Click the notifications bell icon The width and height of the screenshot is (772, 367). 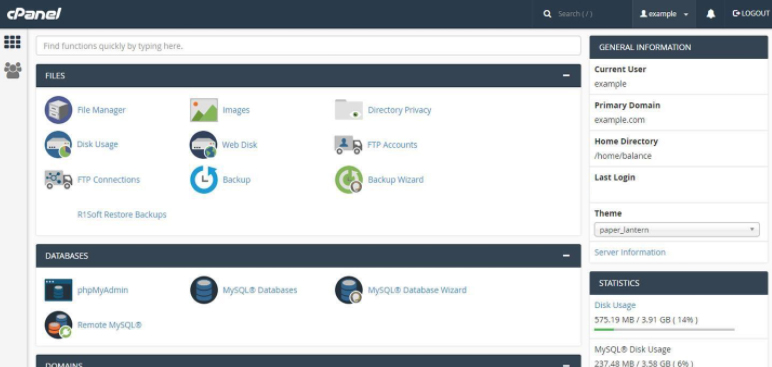[710, 14]
